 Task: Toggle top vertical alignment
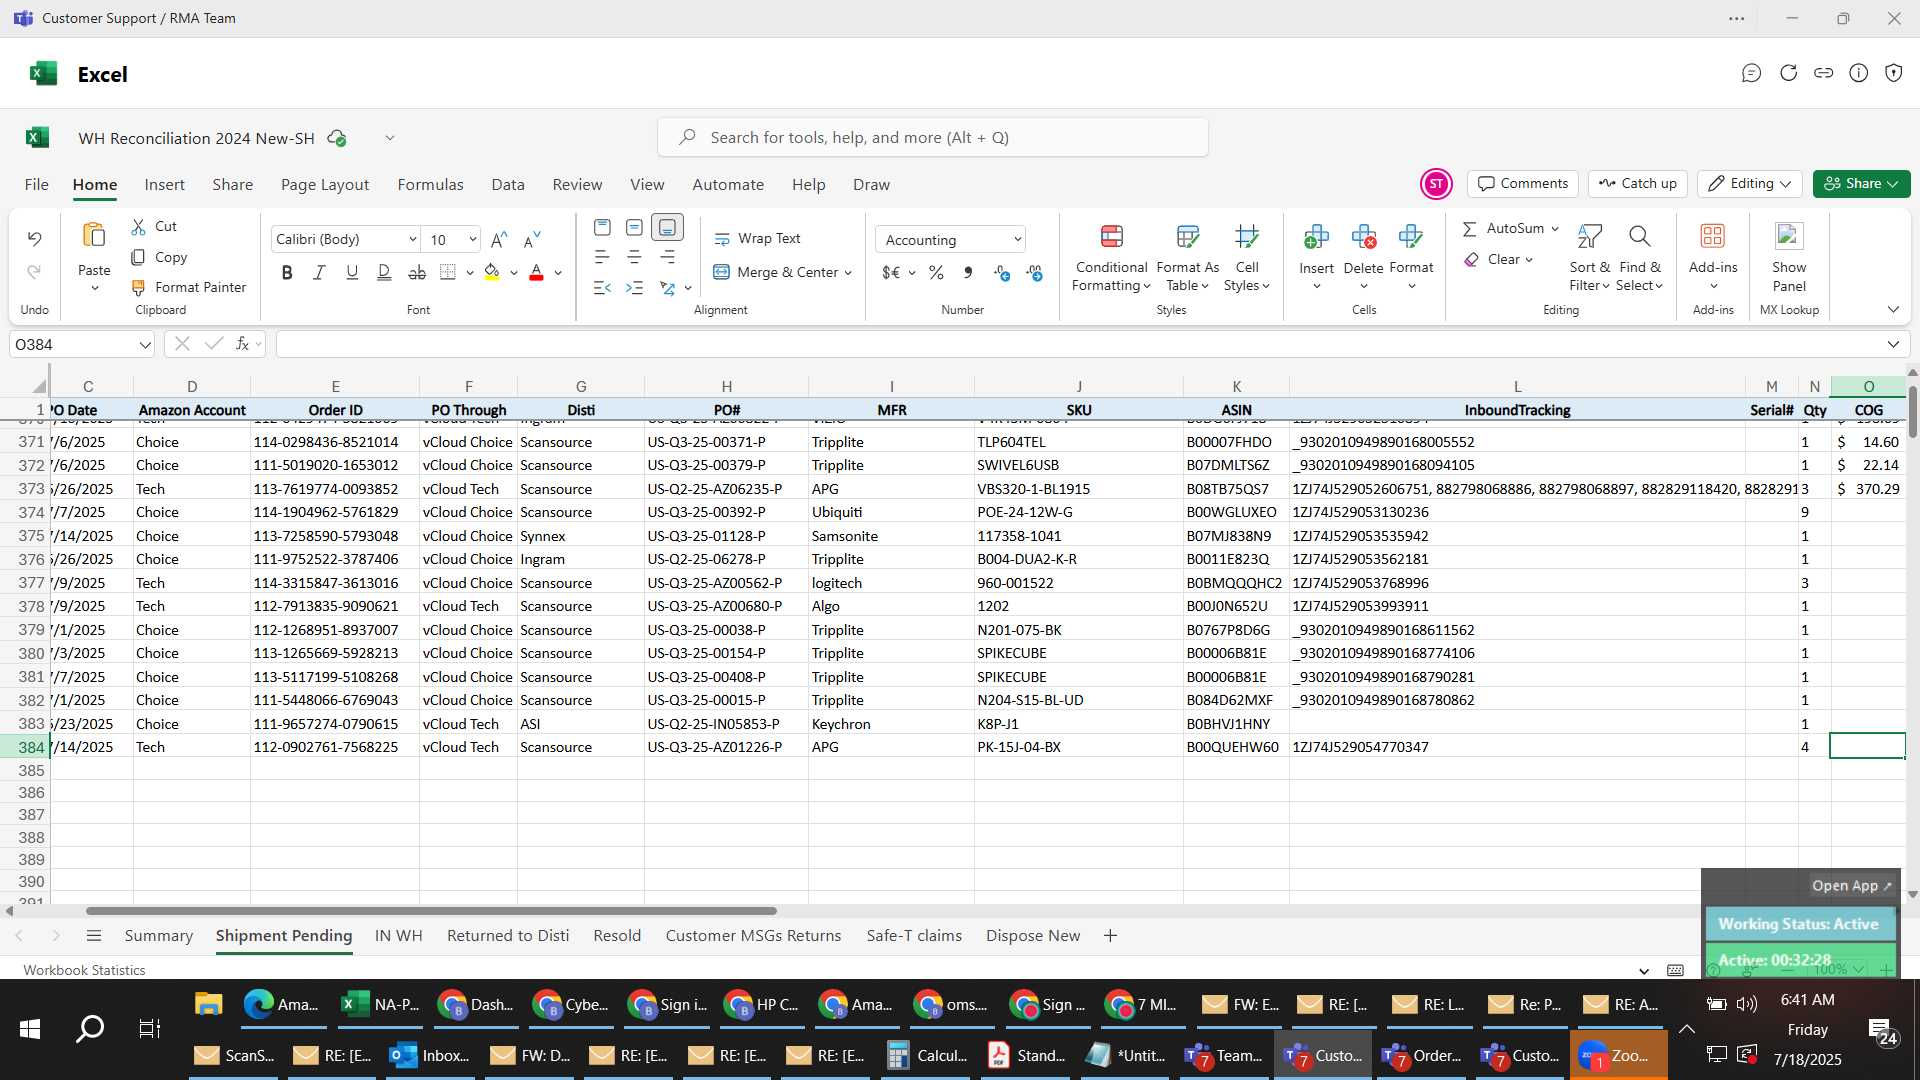(x=602, y=227)
